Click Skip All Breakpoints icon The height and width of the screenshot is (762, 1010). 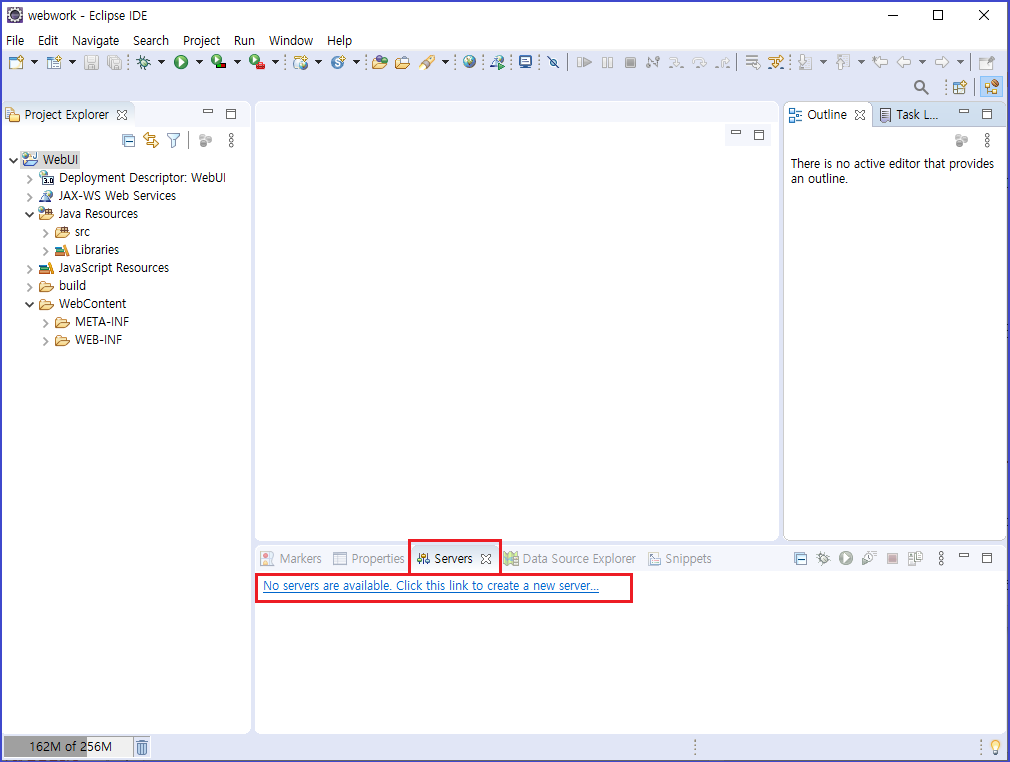coord(553,62)
